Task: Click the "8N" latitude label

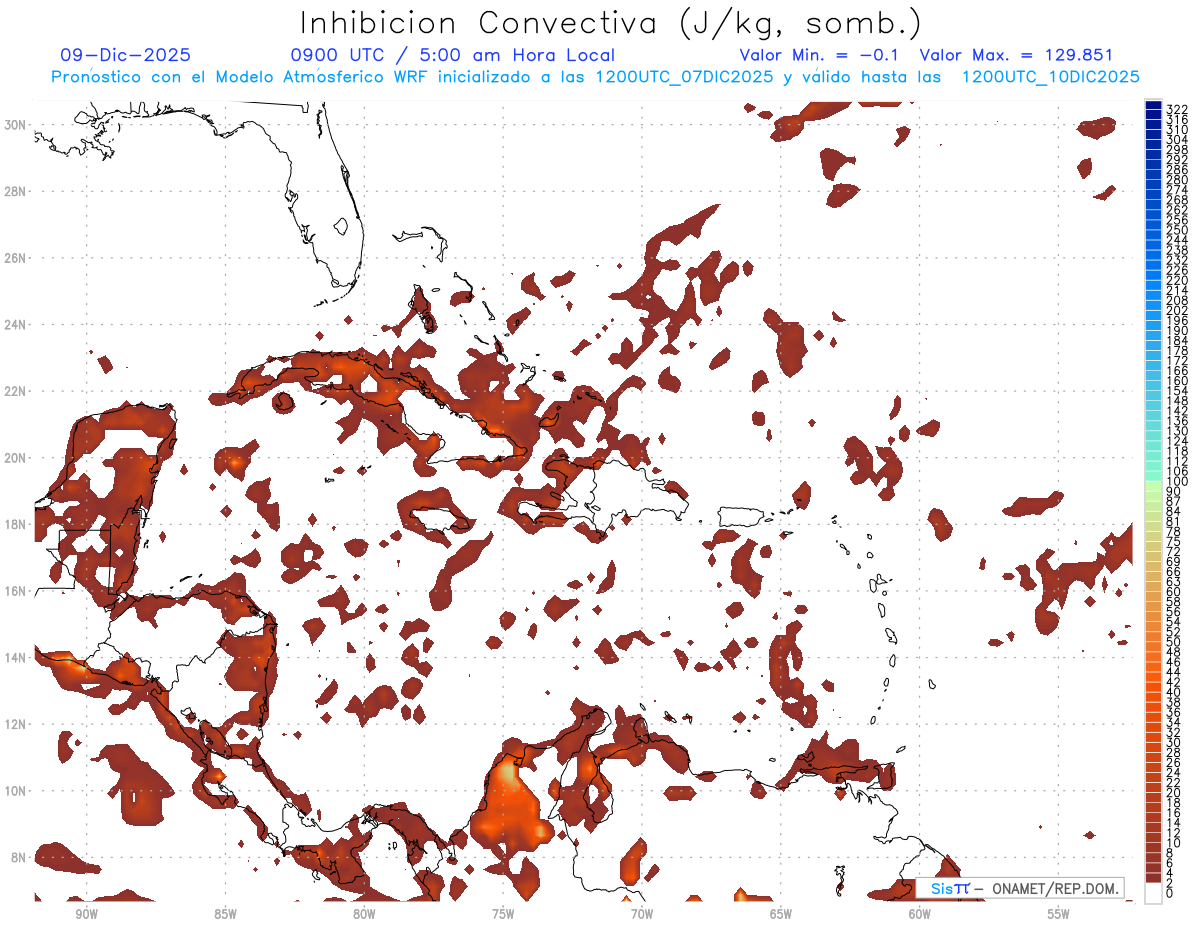Action: (x=19, y=857)
